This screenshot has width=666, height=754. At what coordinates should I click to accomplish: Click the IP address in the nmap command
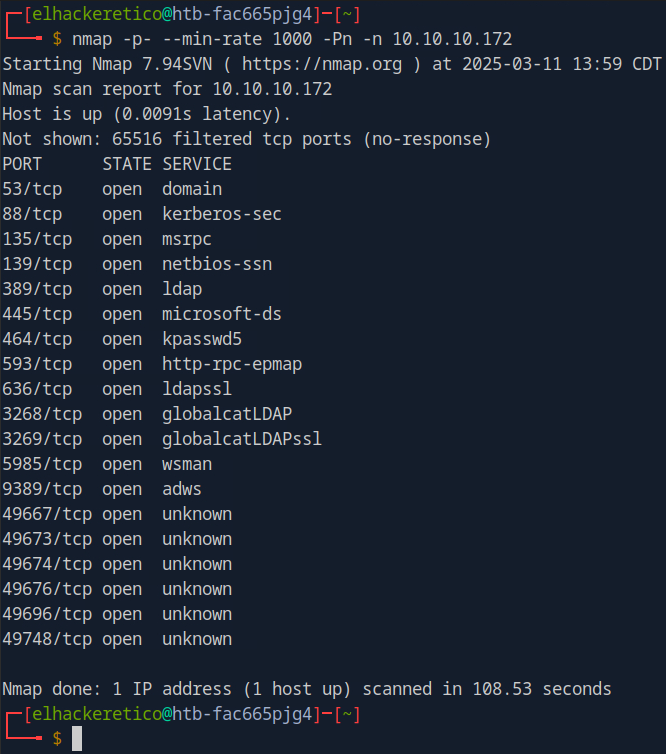[452, 39]
